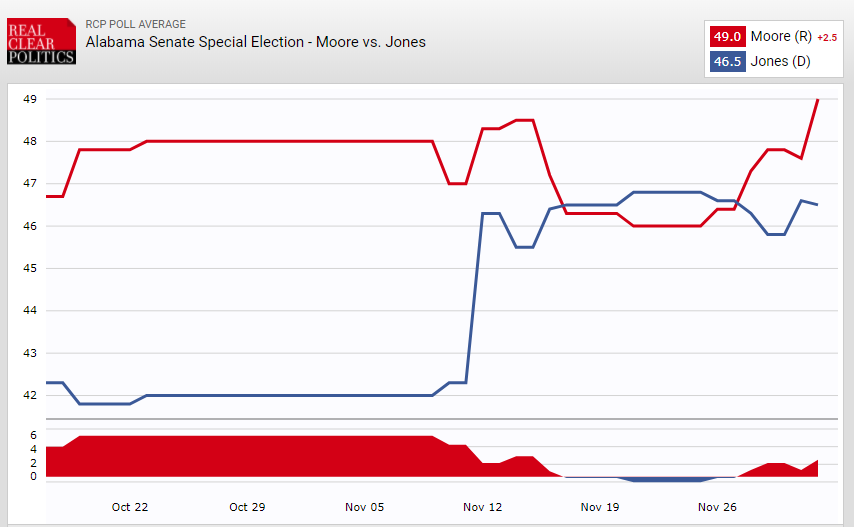Click the Nov 05 date label
This screenshot has width=854, height=527.
pyautogui.click(x=364, y=507)
